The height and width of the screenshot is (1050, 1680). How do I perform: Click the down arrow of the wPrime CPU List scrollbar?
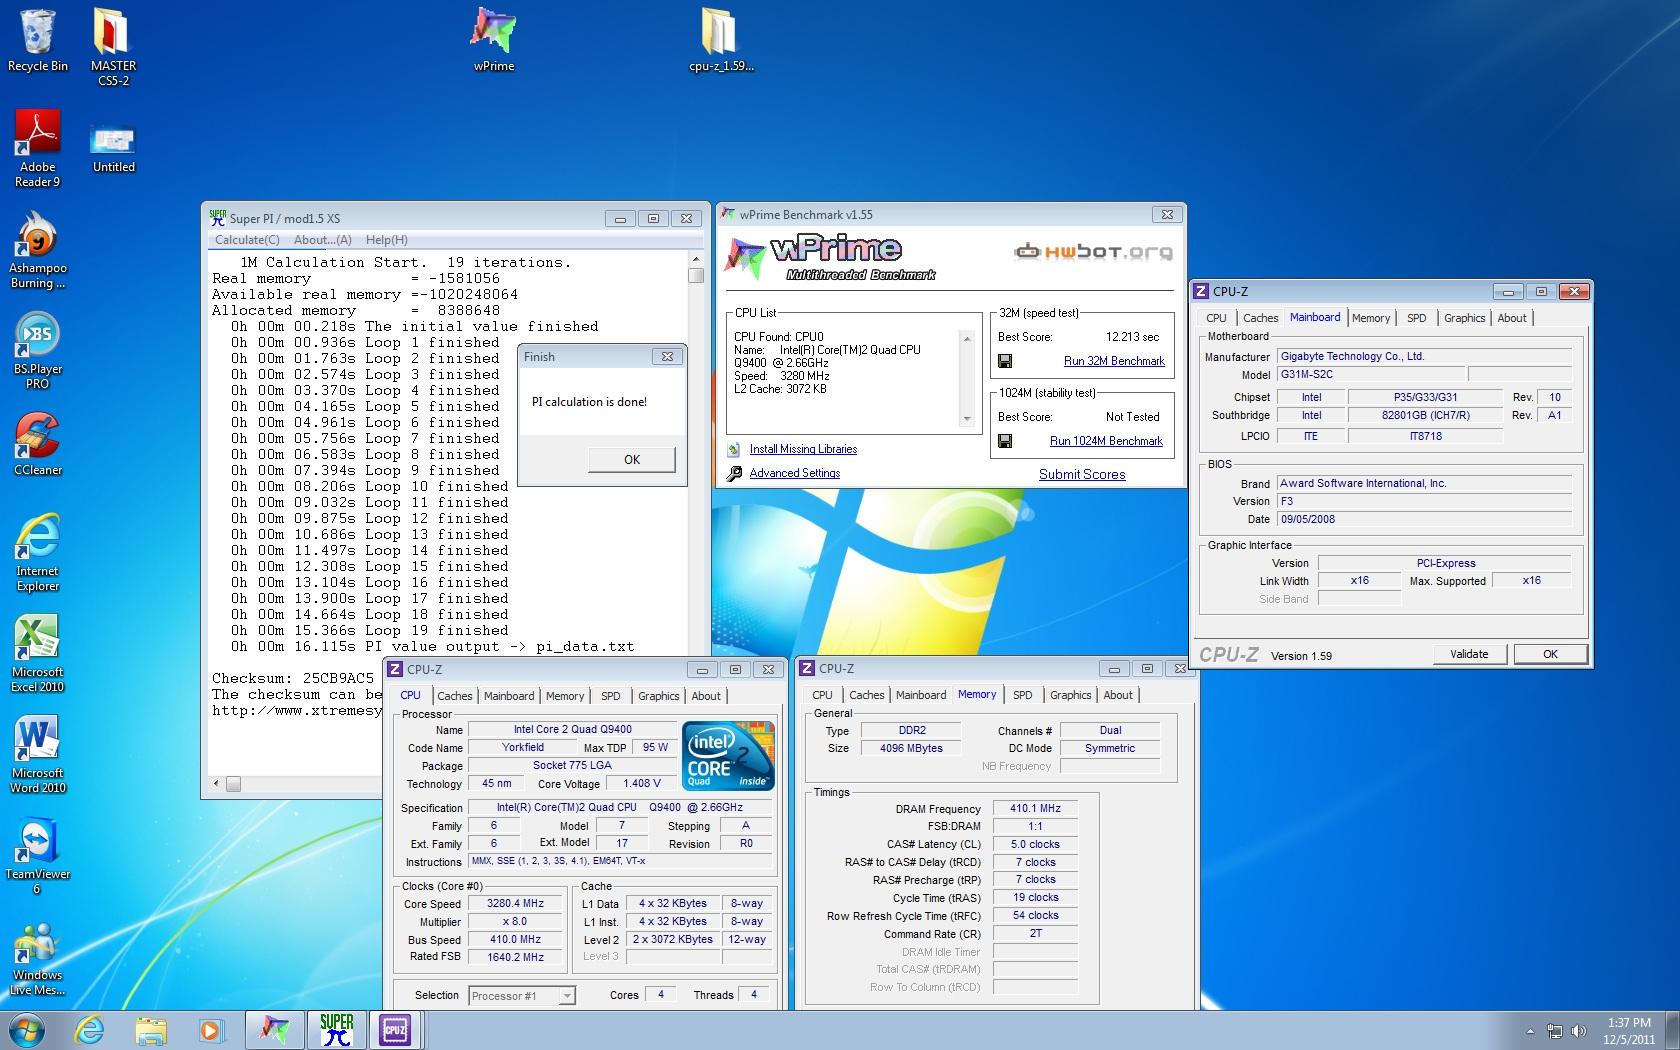pyautogui.click(x=967, y=419)
